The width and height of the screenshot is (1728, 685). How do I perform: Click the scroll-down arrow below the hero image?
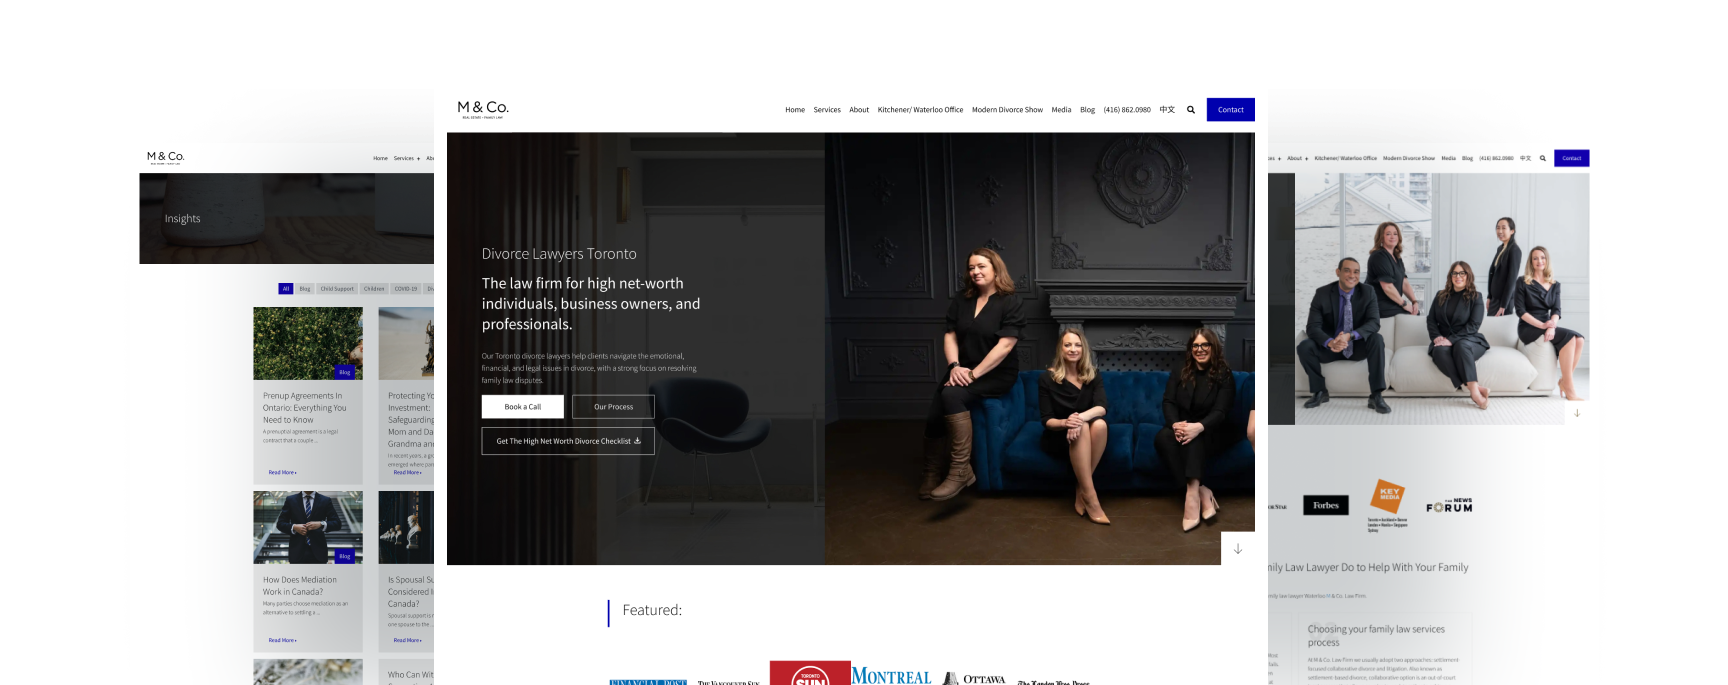1238,549
